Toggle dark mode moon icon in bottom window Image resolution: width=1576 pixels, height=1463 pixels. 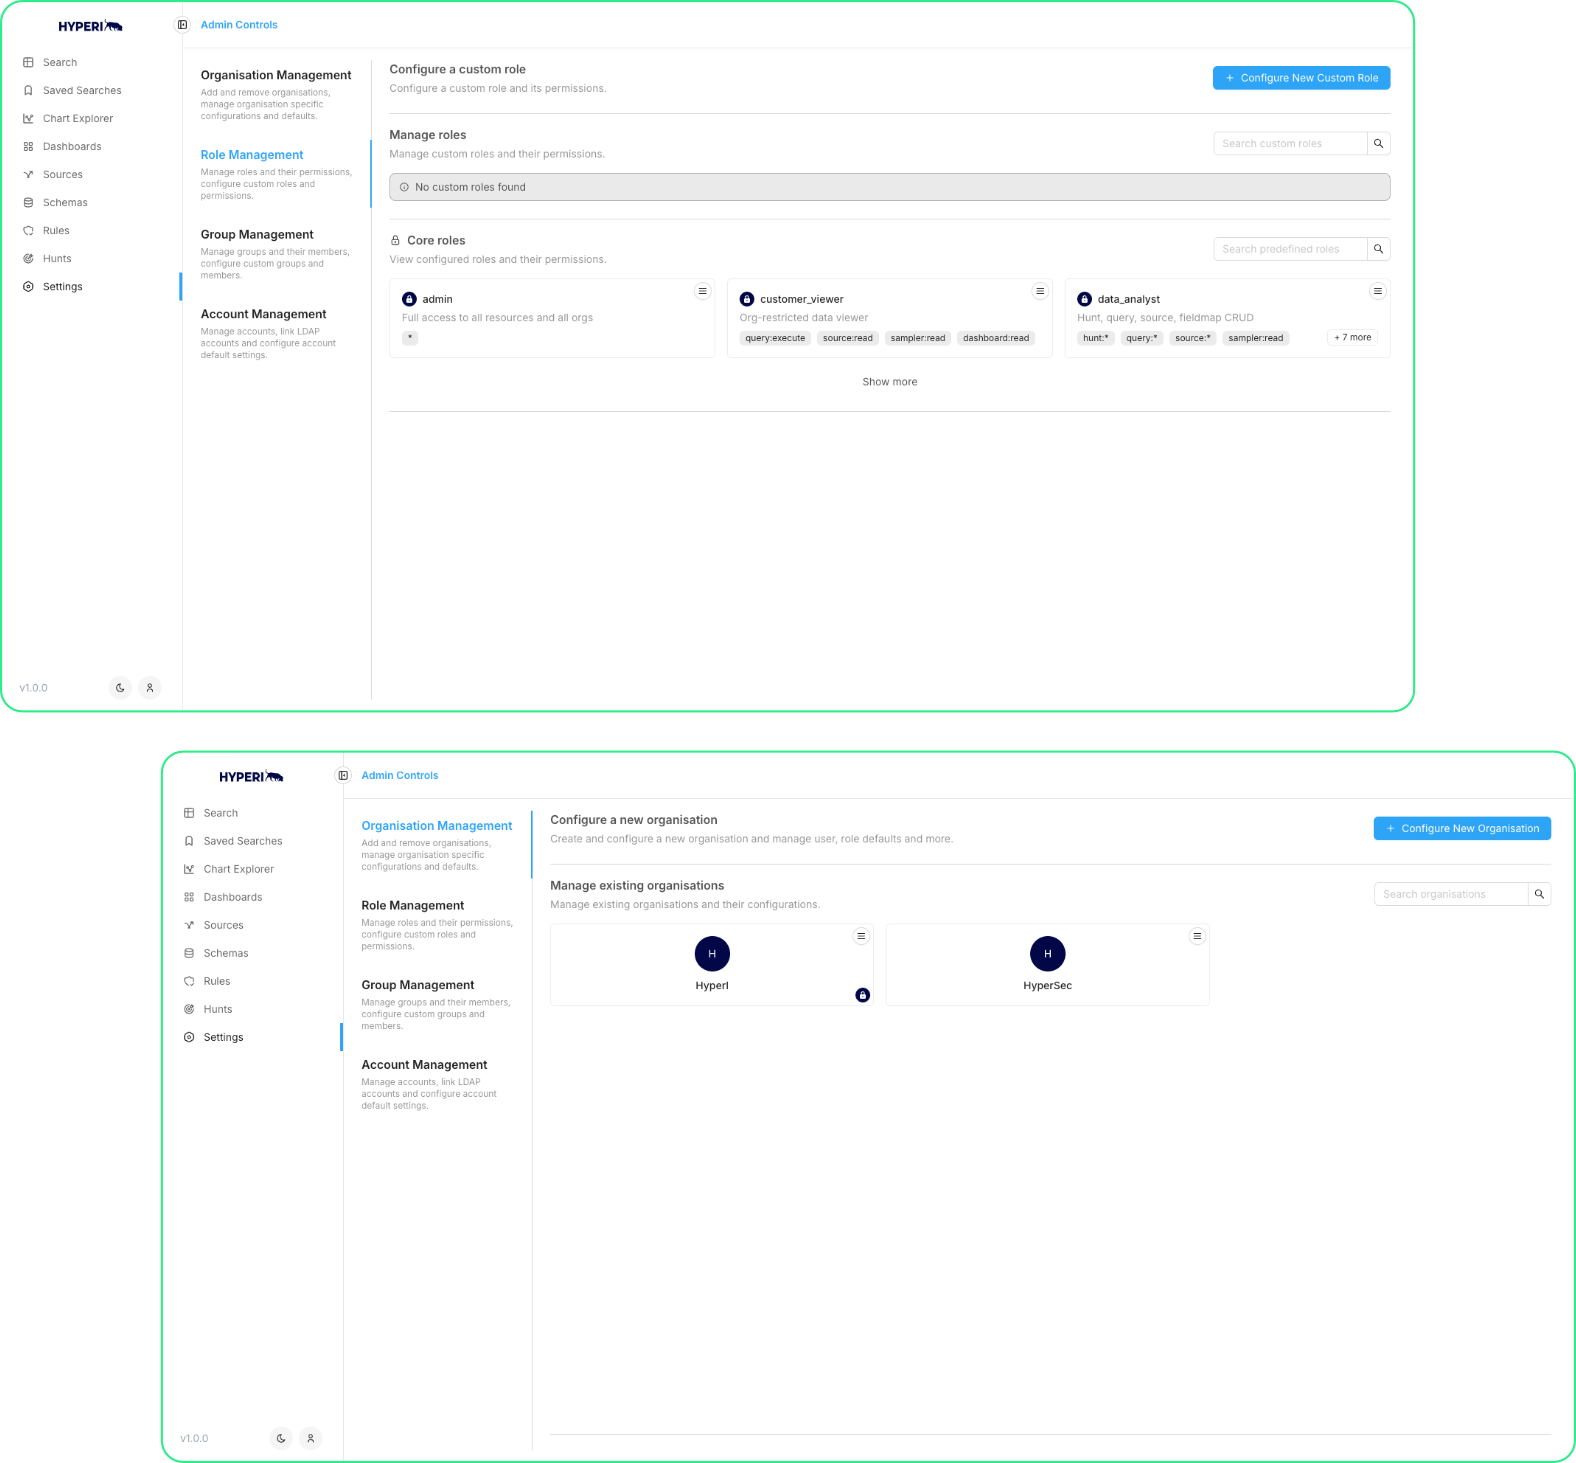tap(281, 1438)
